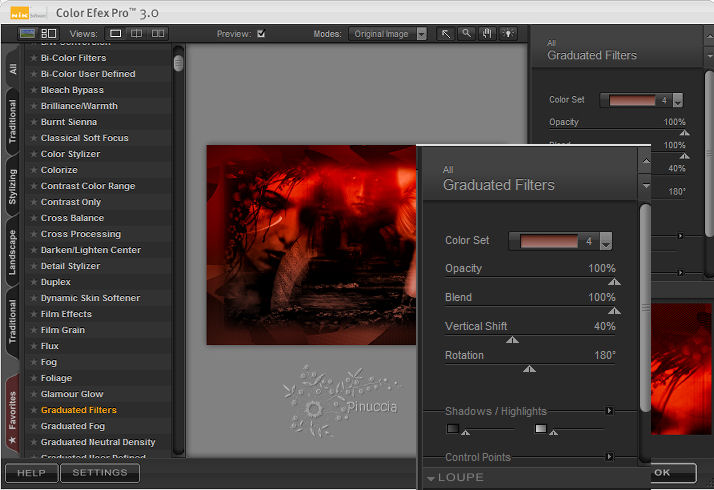Click the light bulb background icon

coord(509,33)
